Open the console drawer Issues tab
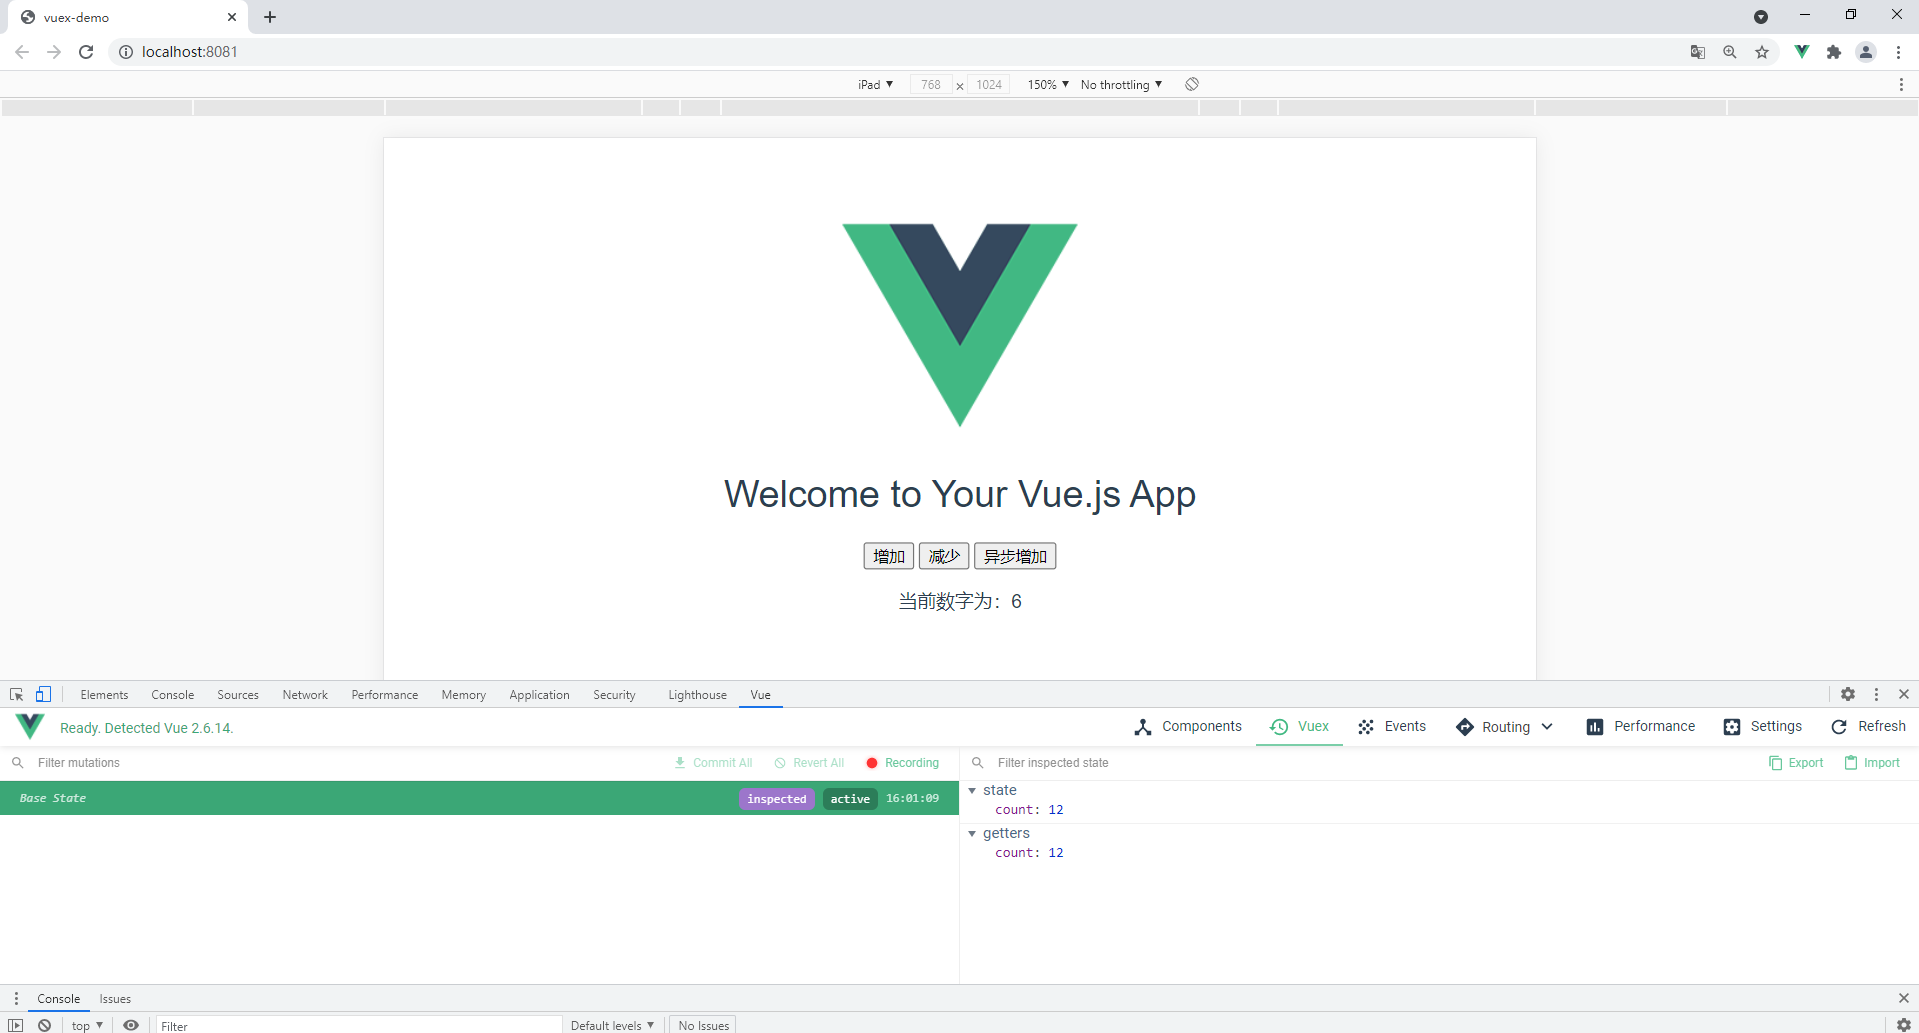1919x1033 pixels. (x=115, y=999)
